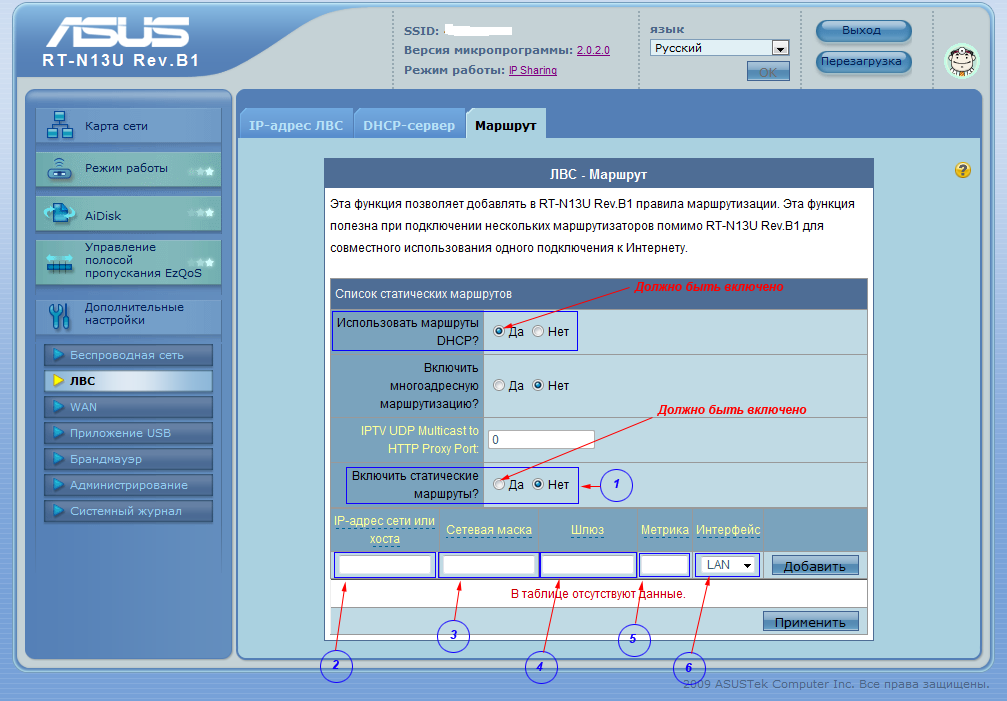
Task: Select Нет for static routes
Action: pyautogui.click(x=538, y=484)
